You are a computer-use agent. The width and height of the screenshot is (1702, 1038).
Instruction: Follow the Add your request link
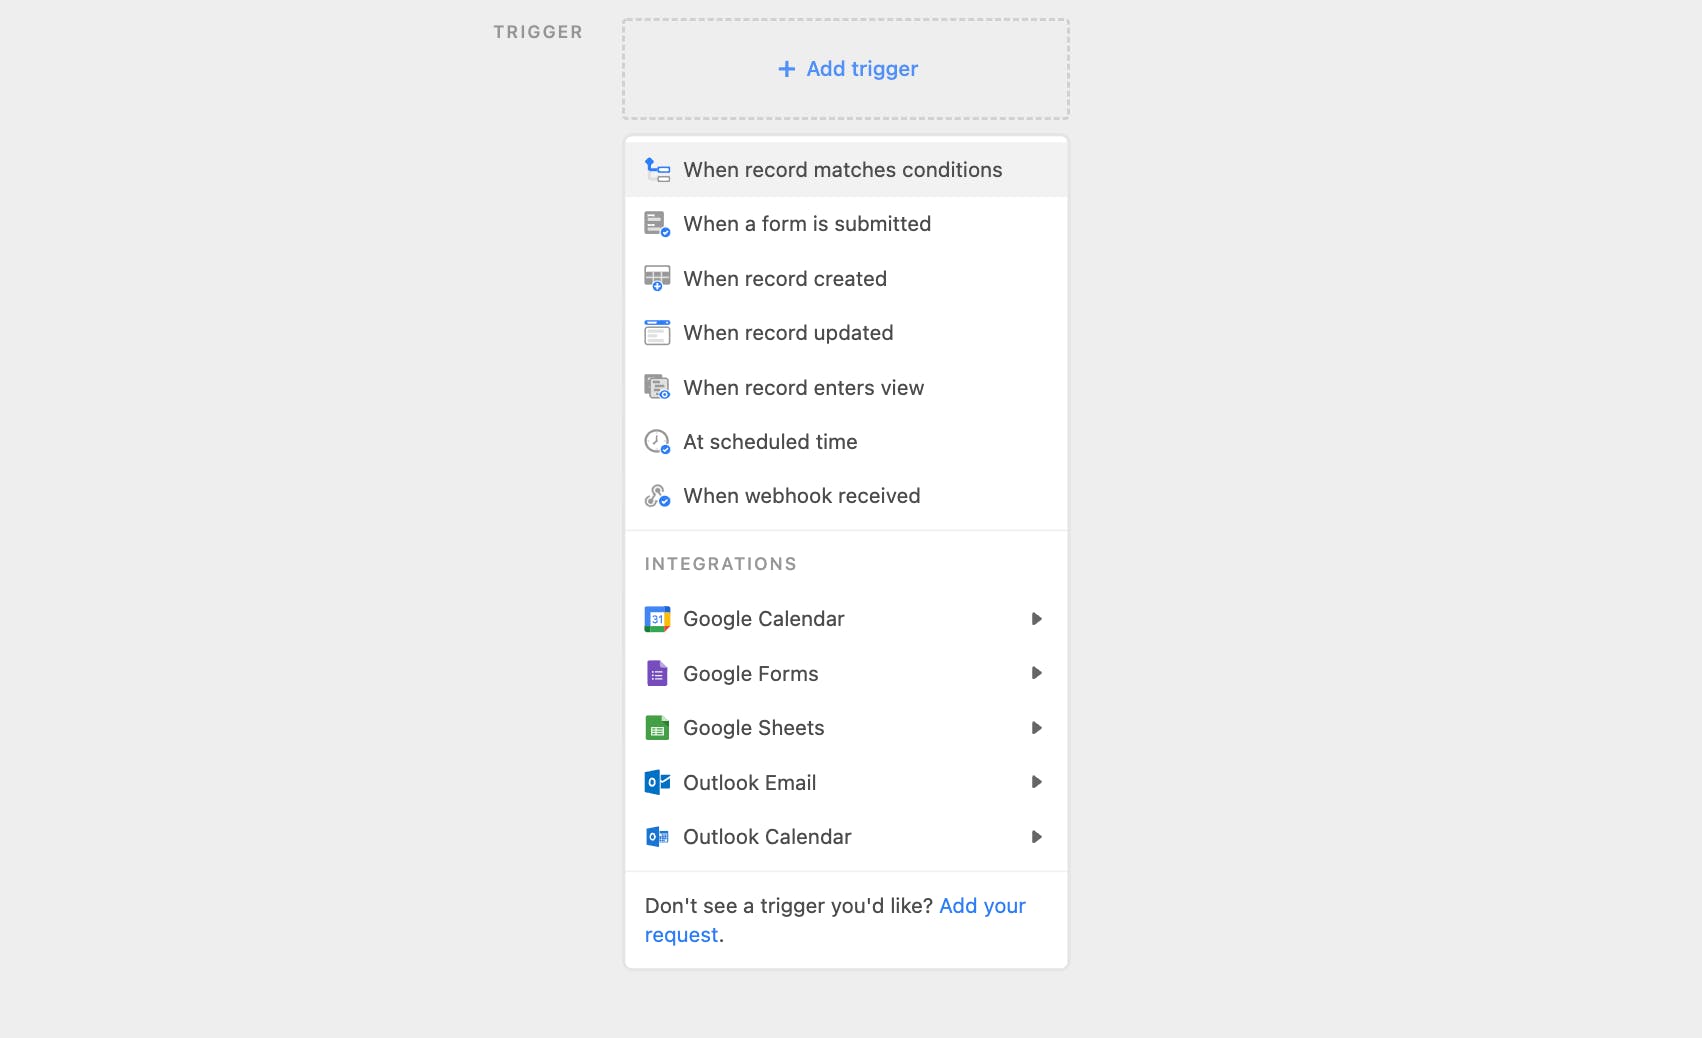pos(982,906)
